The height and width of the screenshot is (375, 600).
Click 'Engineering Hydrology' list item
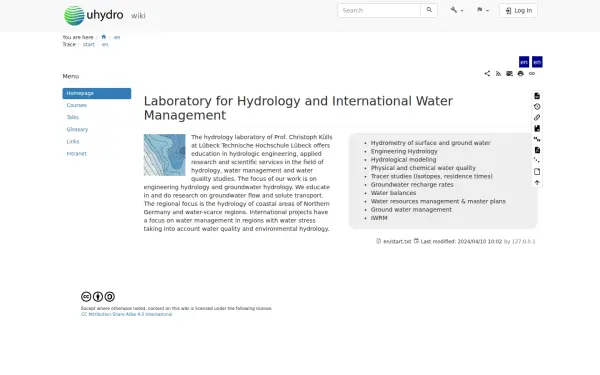pyautogui.click(x=404, y=151)
